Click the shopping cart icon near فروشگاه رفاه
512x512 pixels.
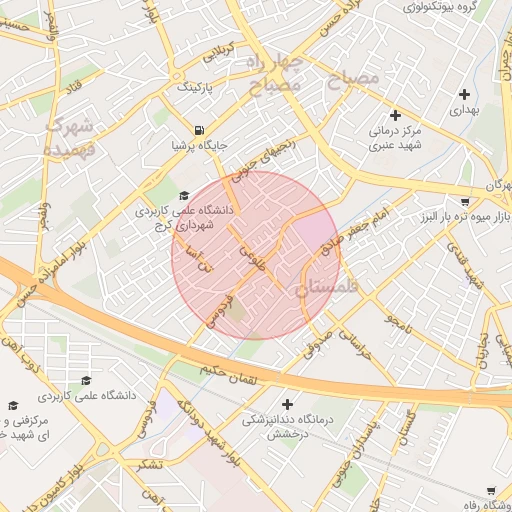coord(491,491)
